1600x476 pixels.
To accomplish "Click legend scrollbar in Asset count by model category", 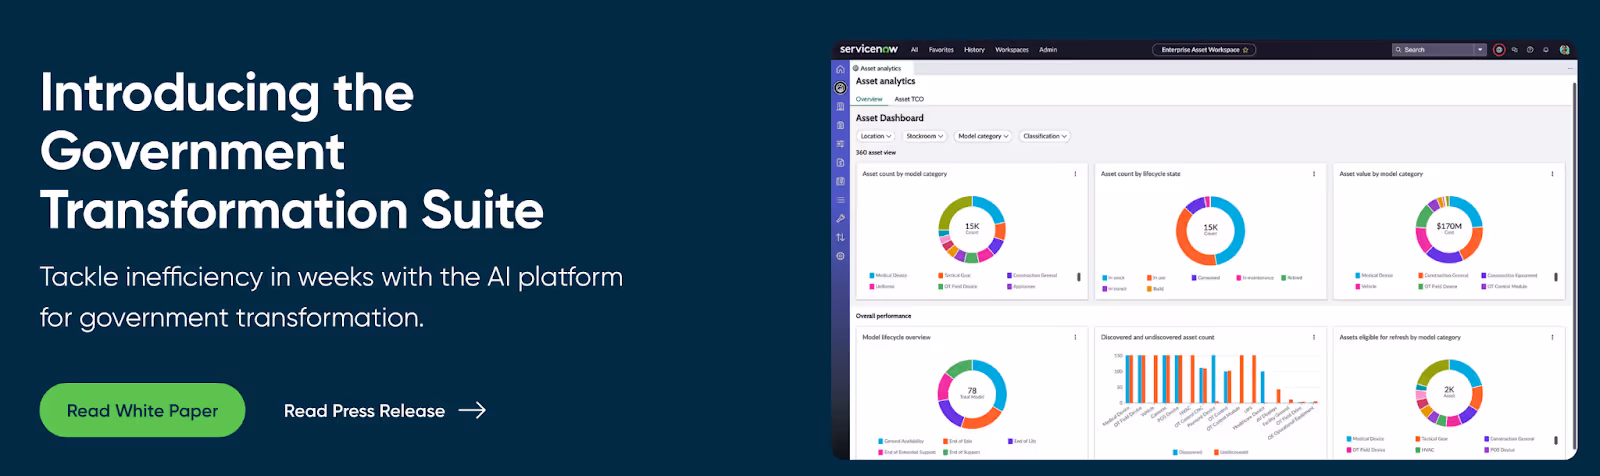I will (1078, 277).
